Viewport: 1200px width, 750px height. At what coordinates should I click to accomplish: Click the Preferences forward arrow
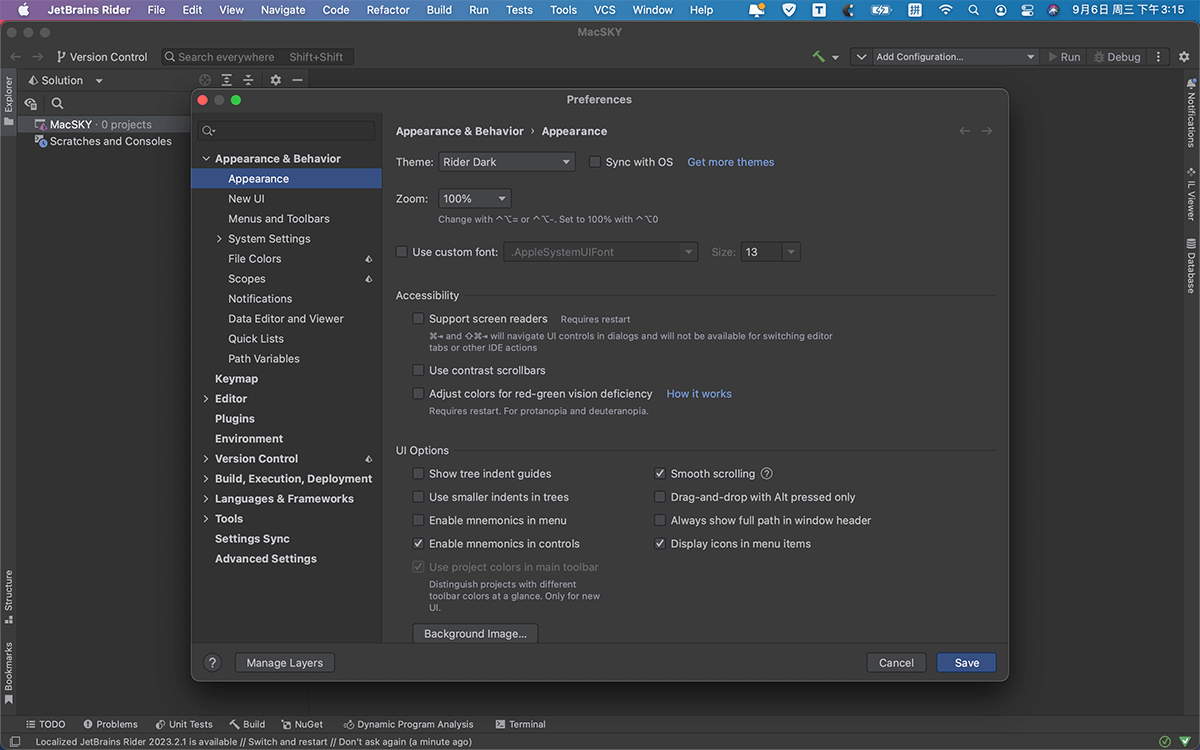click(987, 131)
